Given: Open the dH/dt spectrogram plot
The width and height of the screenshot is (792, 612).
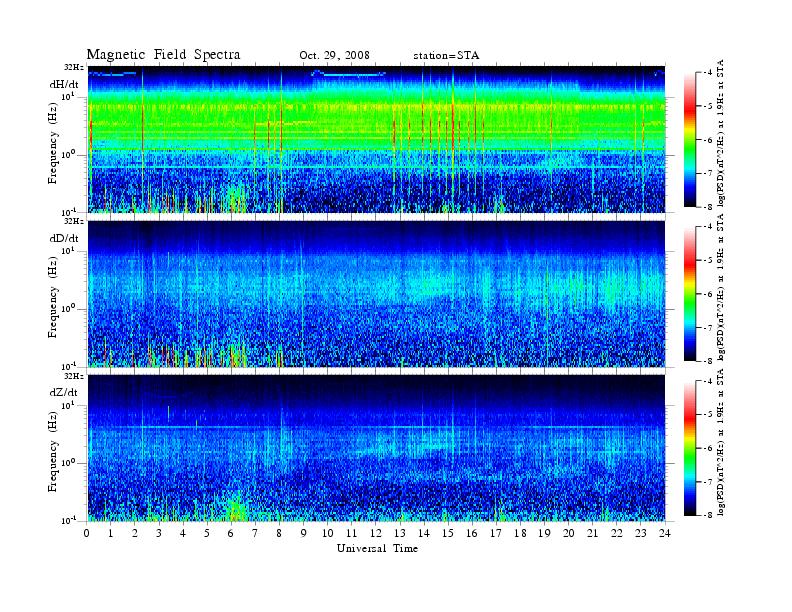Looking at the screenshot, I should click(376, 139).
